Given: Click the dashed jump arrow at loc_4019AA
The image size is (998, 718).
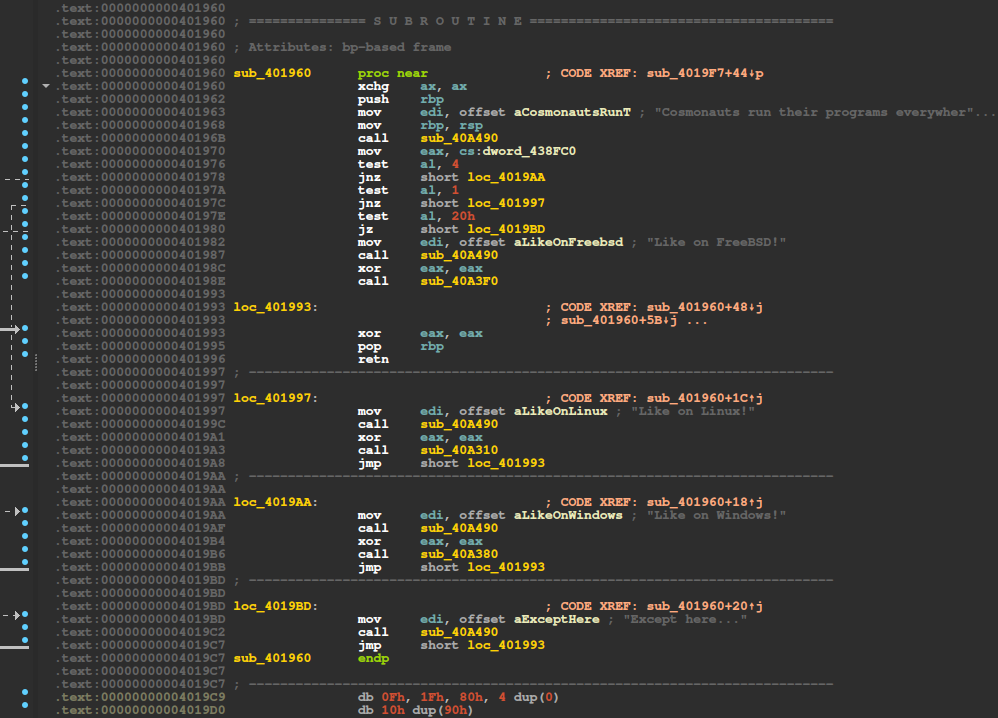Looking at the screenshot, I should (14, 511).
